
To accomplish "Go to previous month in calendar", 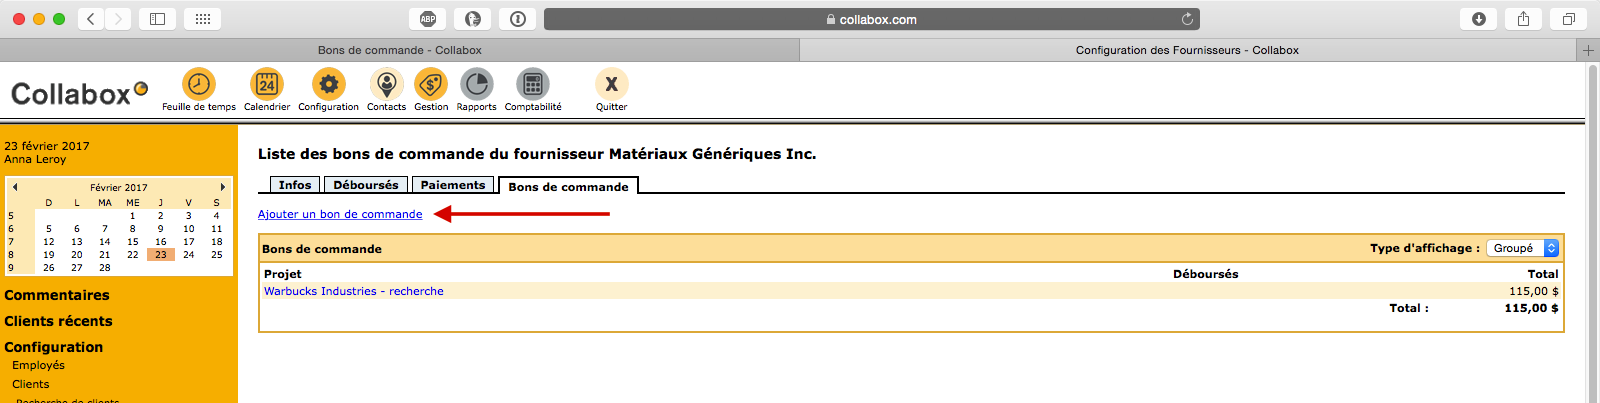I will pos(15,187).
